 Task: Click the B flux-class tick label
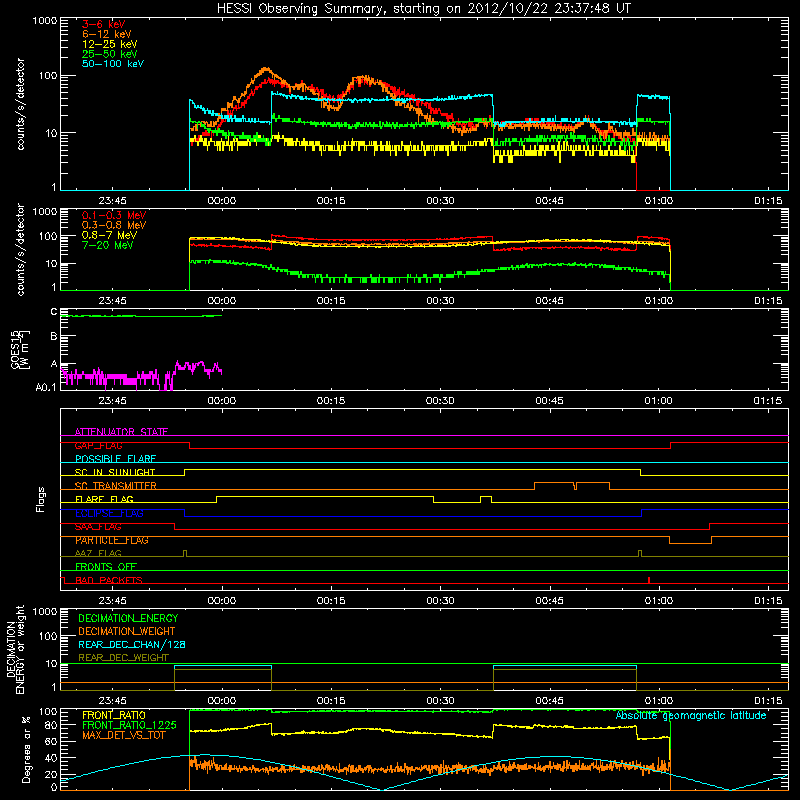coord(54,336)
